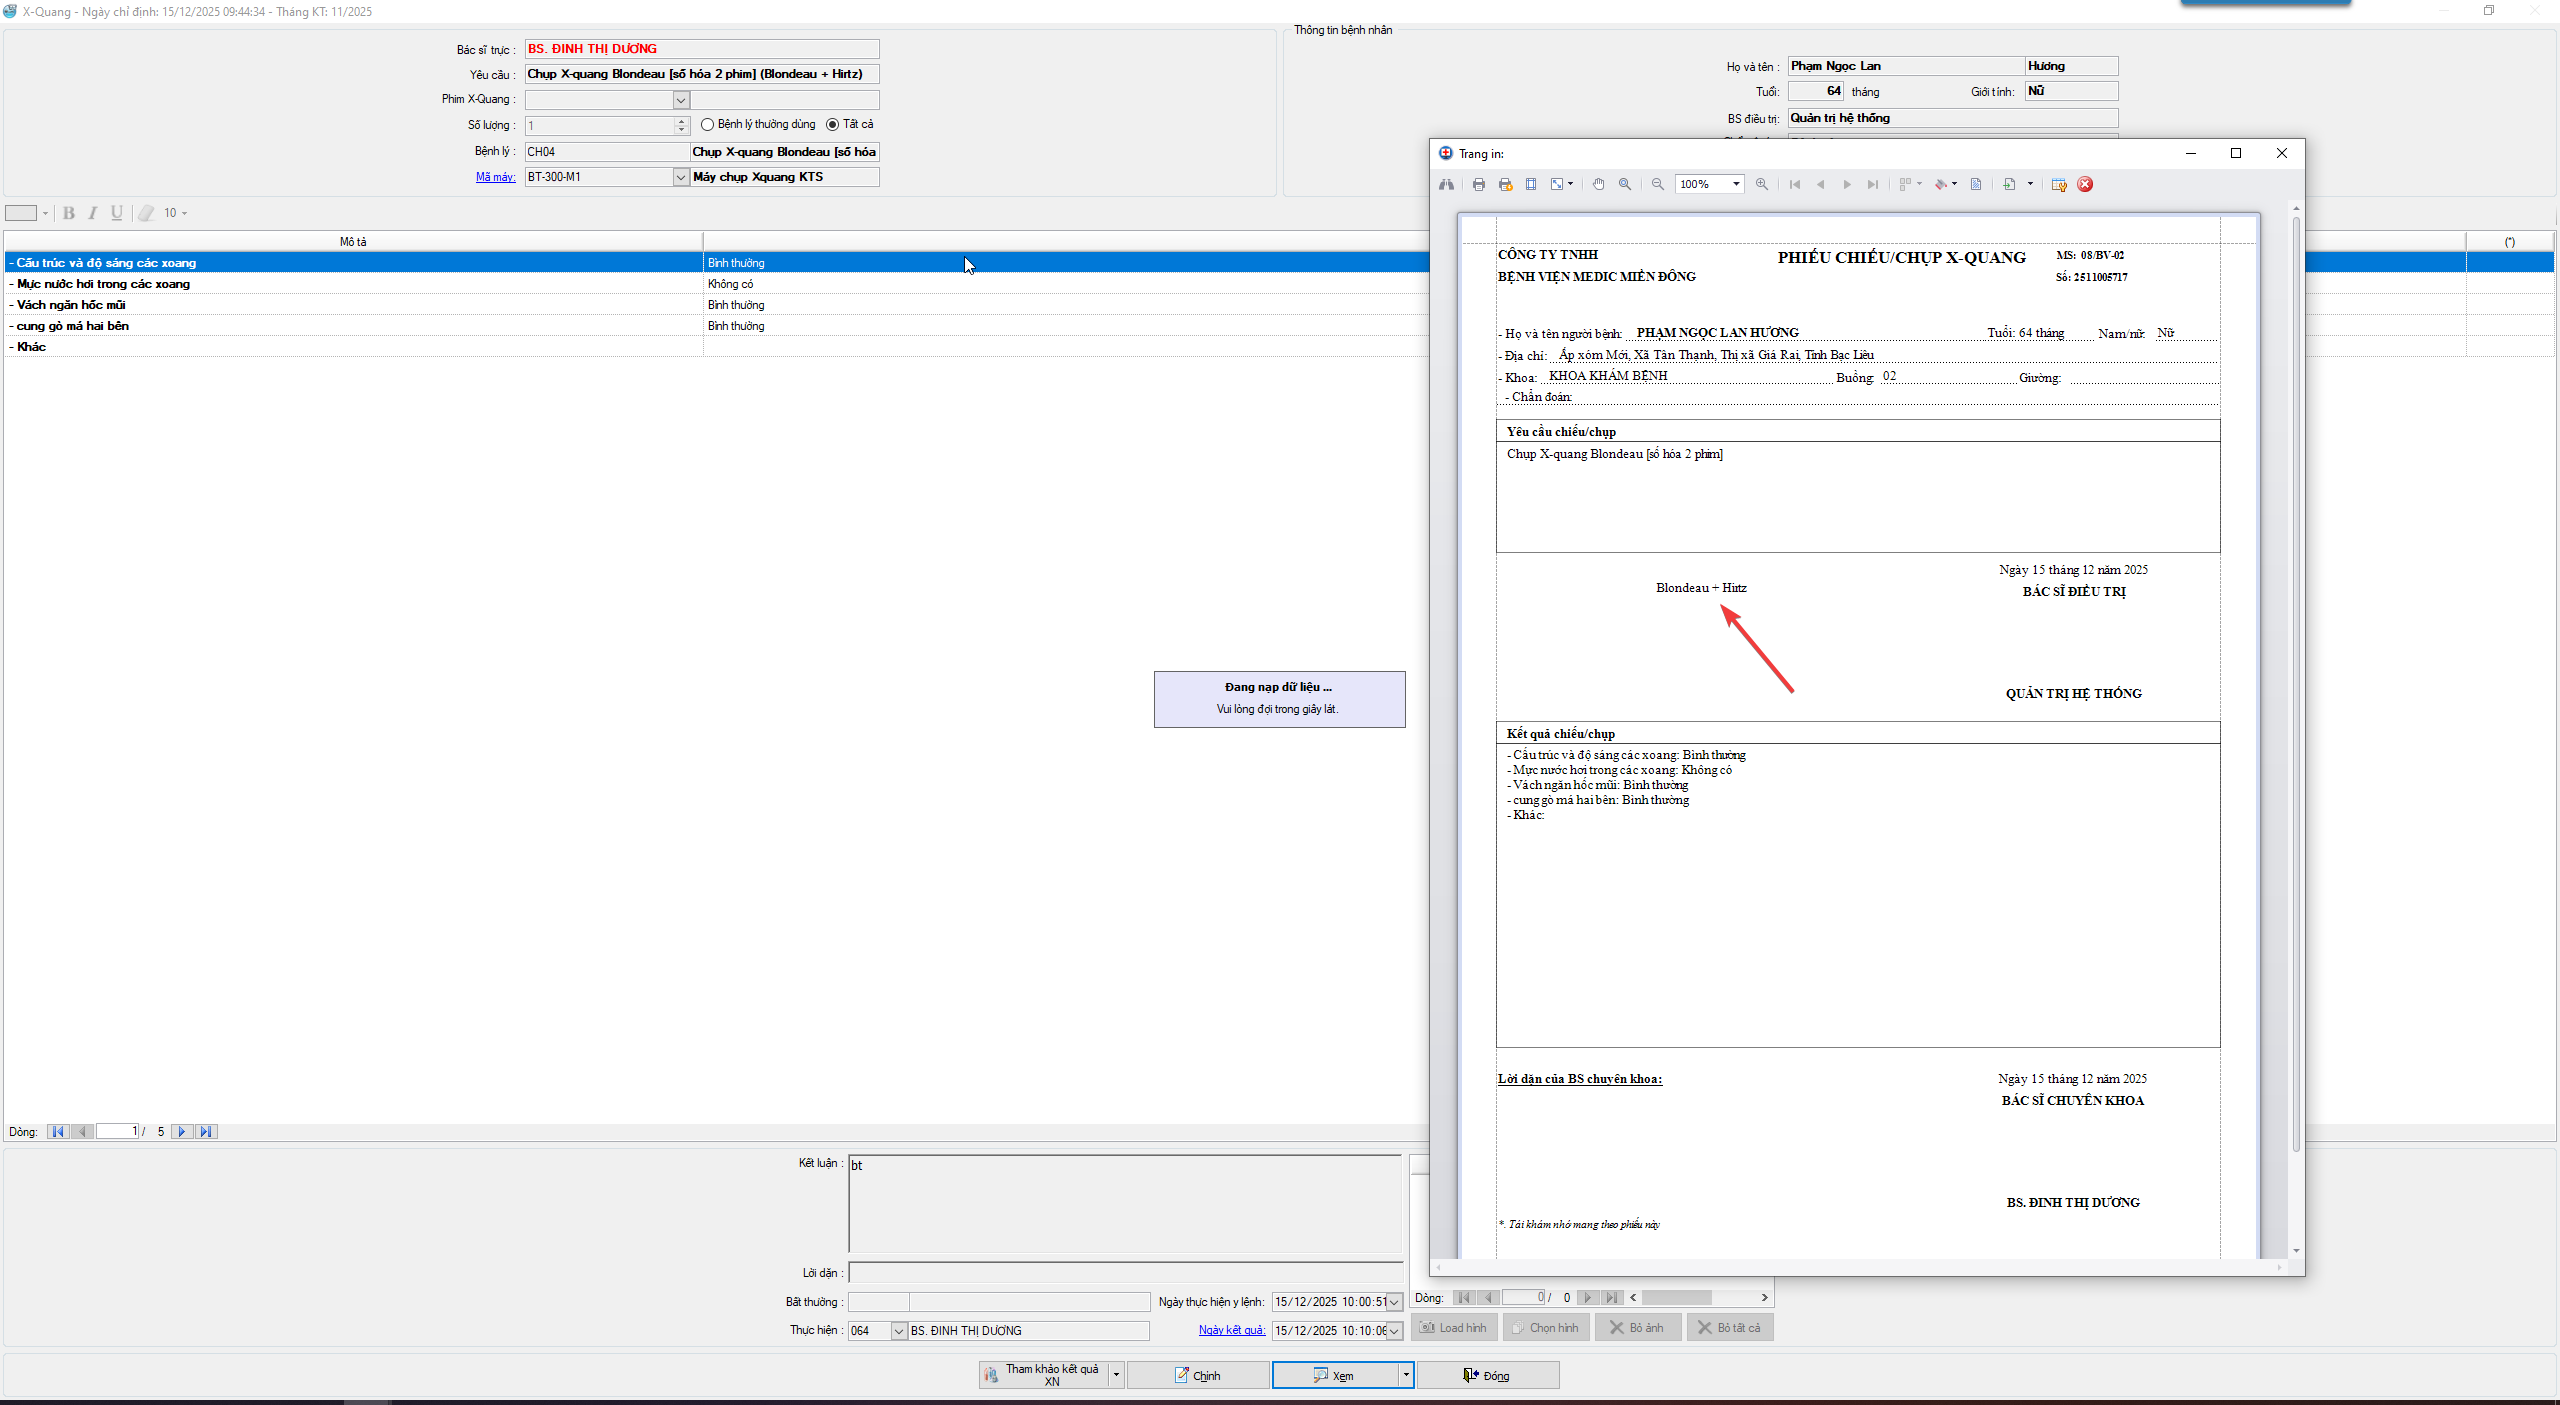This screenshot has height=1405, width=2560.
Task: Click the Zoom Out magnifier icon
Action: point(1658,184)
